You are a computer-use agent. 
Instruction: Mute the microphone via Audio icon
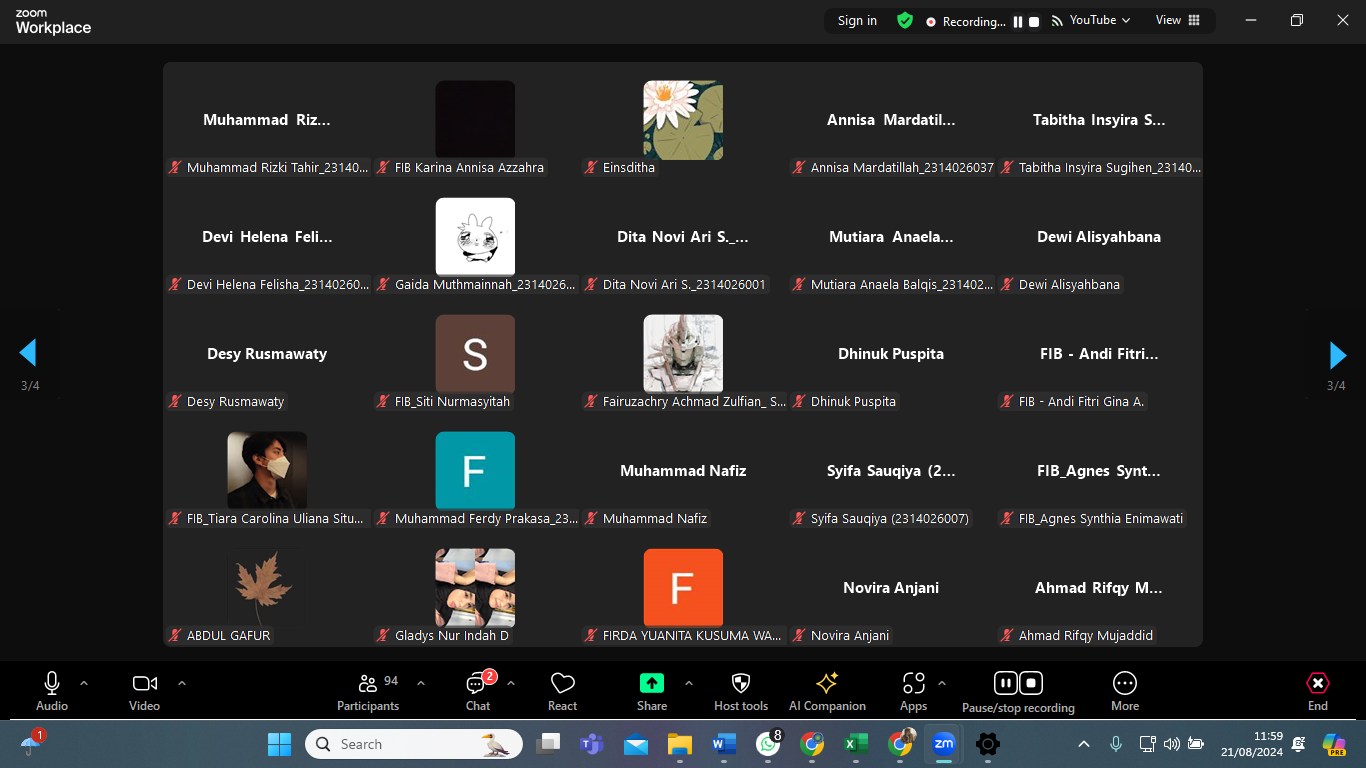pos(51,684)
